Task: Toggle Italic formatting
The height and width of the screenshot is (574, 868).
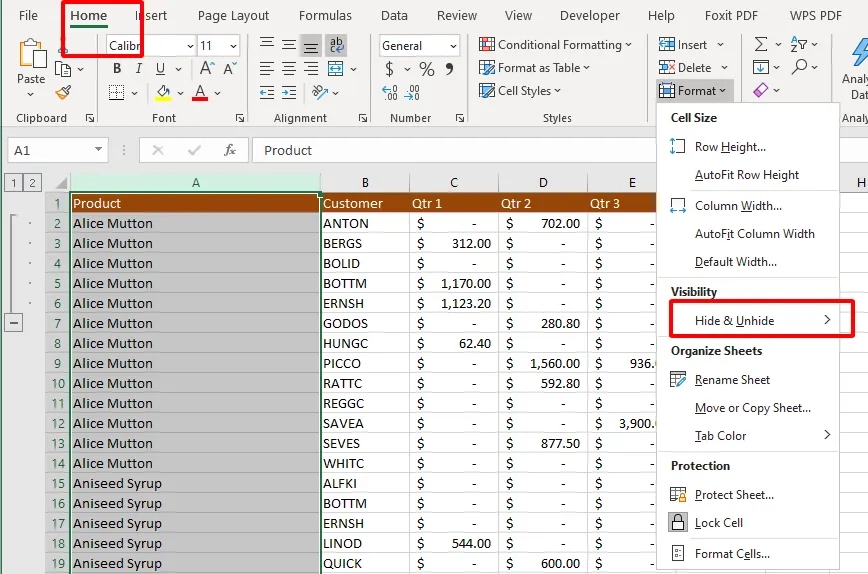Action: pos(139,69)
